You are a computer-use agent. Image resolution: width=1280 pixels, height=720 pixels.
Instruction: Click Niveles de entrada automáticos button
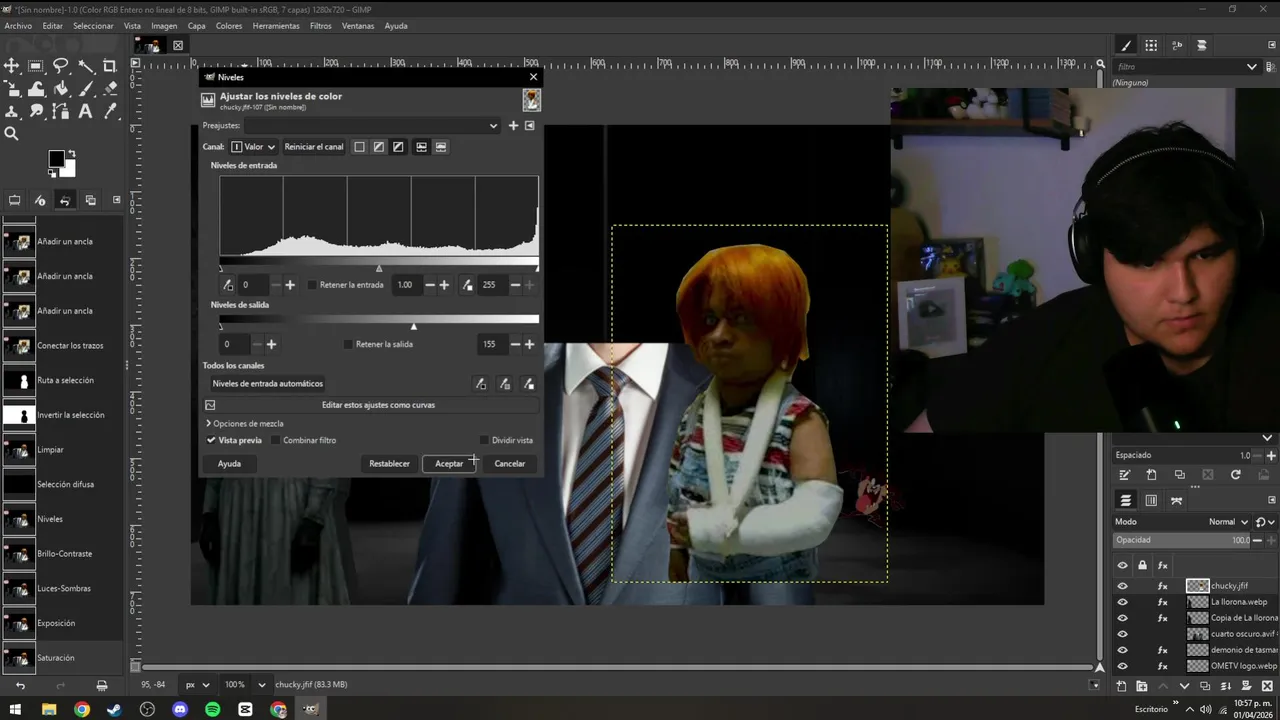pyautogui.click(x=268, y=384)
